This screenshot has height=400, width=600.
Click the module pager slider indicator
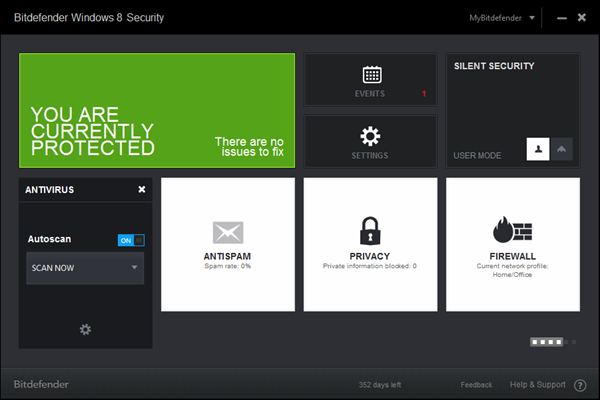(x=546, y=342)
